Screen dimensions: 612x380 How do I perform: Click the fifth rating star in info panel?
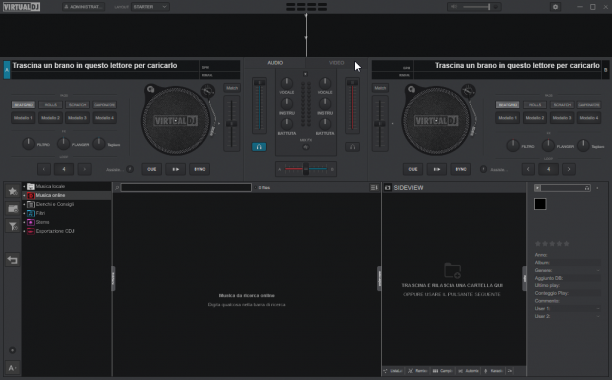click(x=566, y=243)
